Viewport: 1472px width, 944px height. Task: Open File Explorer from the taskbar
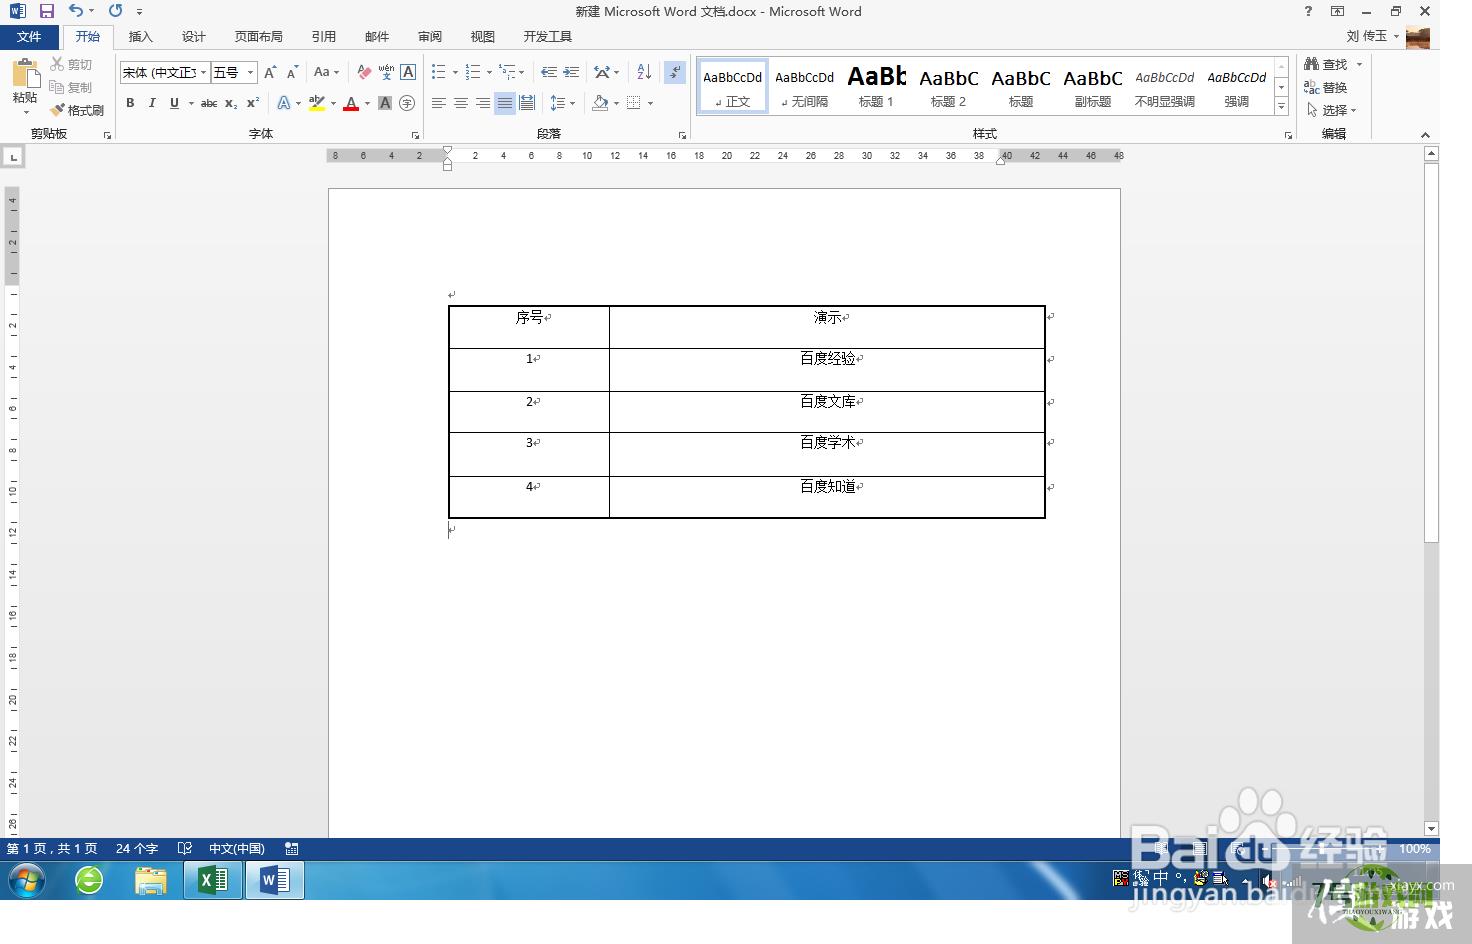[x=151, y=880]
